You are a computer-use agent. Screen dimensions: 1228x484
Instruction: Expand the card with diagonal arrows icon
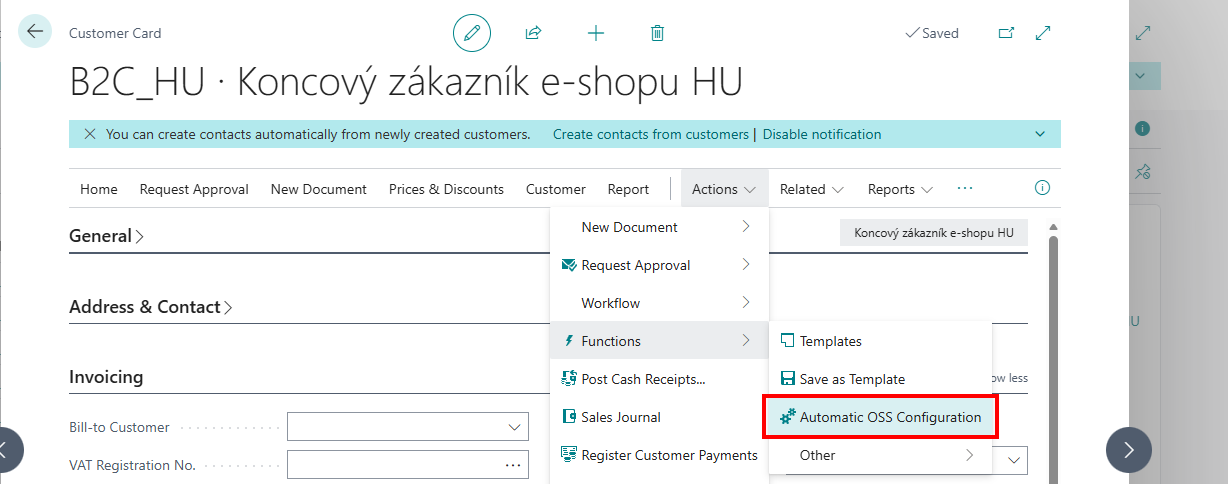(x=1043, y=33)
